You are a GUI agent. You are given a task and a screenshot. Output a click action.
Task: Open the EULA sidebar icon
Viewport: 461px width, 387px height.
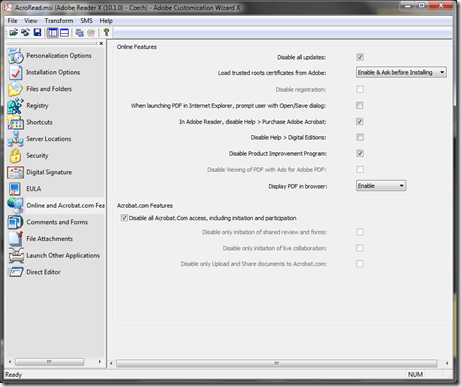click(15, 189)
